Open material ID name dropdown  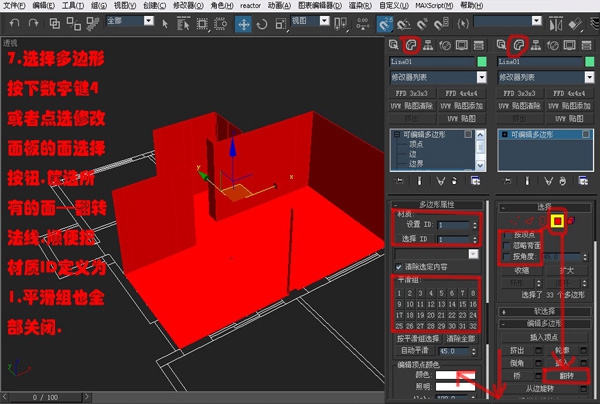click(x=473, y=254)
